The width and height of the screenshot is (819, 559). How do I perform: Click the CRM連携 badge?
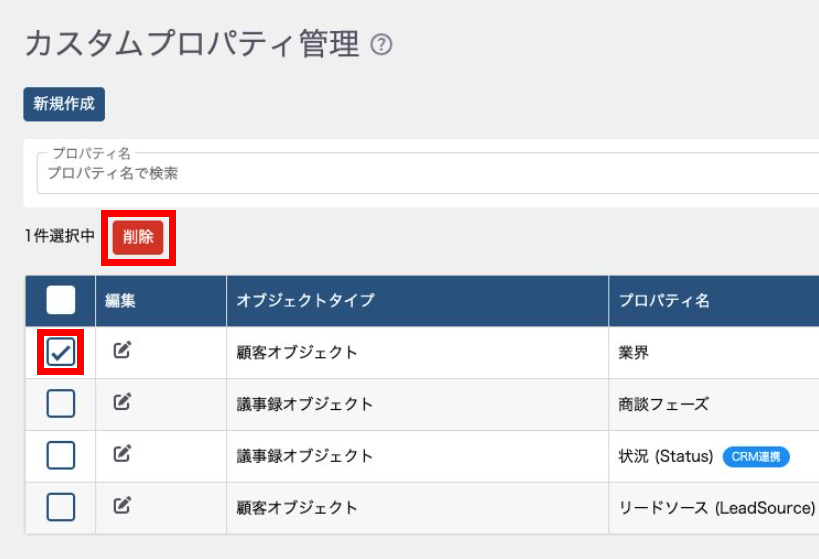tap(756, 457)
